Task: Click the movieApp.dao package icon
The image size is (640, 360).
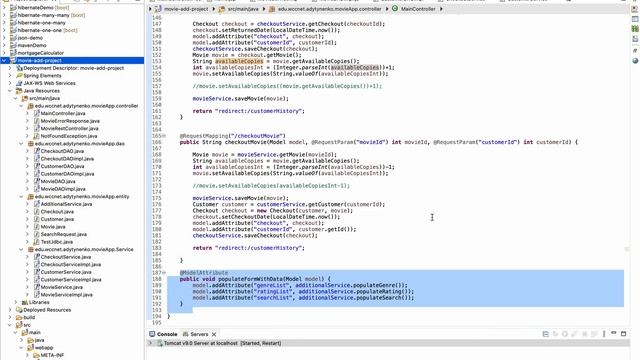Action: (31, 144)
